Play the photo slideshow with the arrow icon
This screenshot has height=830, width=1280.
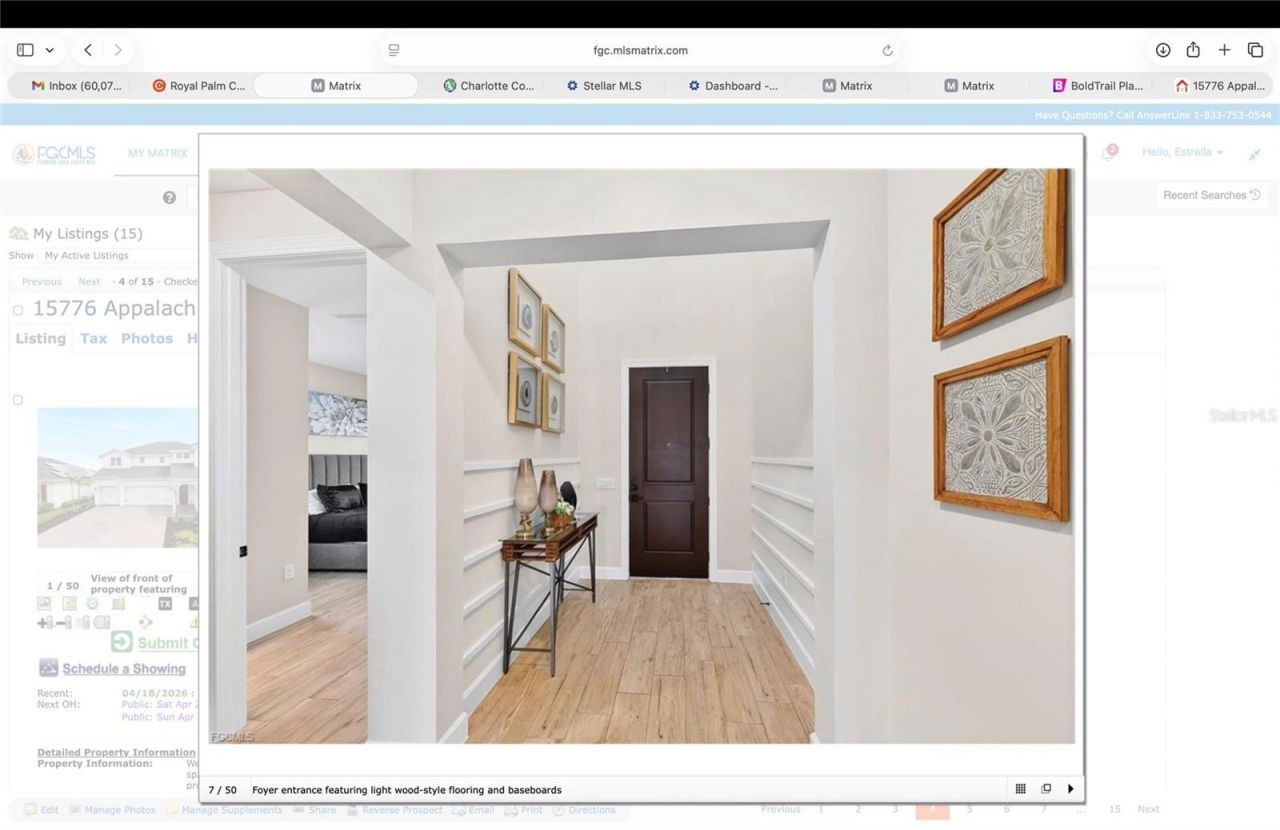point(1071,789)
